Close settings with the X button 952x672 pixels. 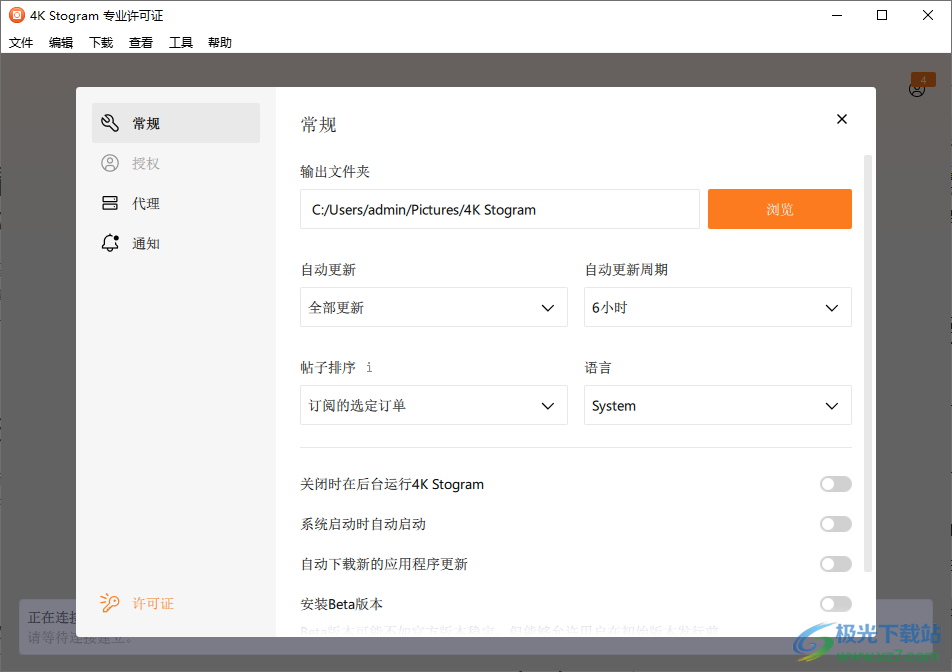click(841, 118)
